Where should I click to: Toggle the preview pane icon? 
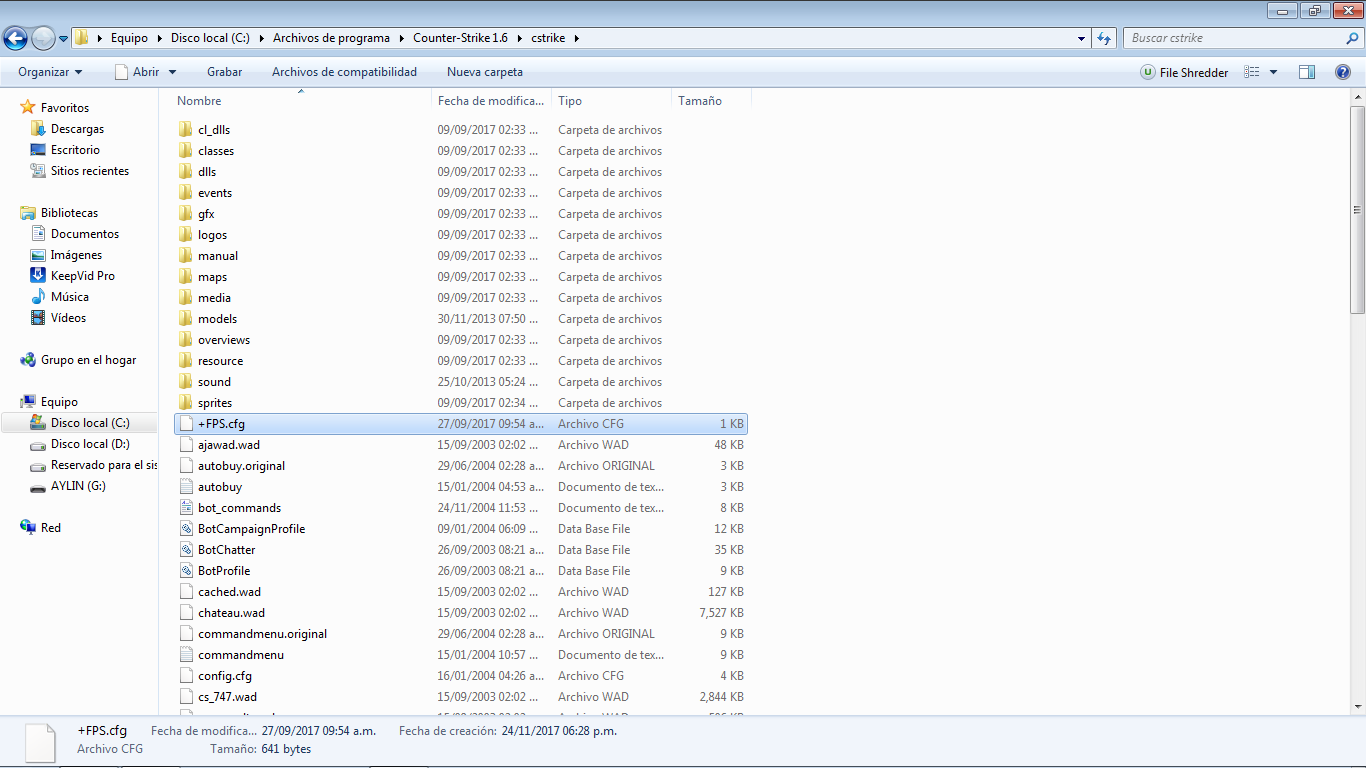[x=1307, y=72]
